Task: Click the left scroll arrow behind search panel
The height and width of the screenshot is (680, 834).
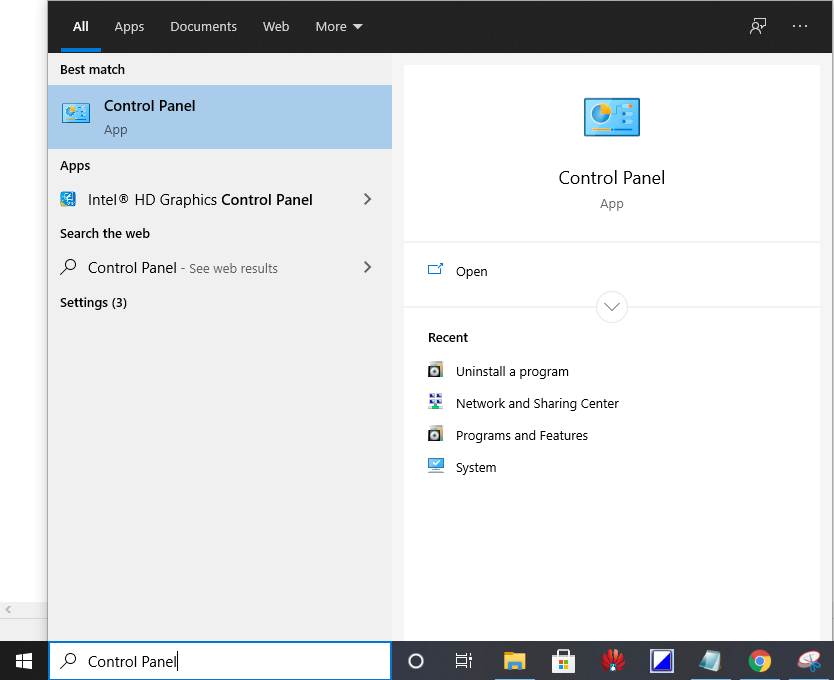Action: pos(8,609)
